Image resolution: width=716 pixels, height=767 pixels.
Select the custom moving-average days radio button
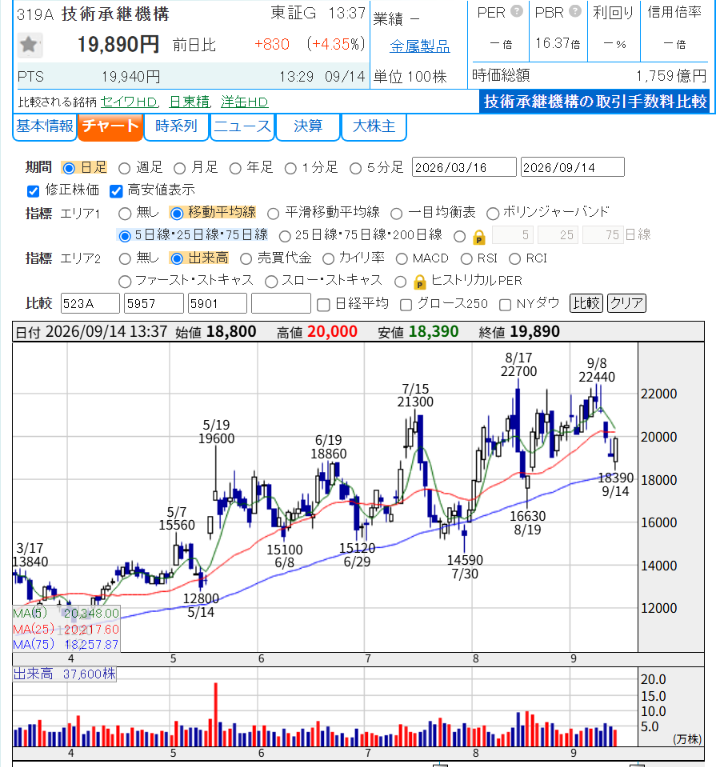tap(459, 236)
